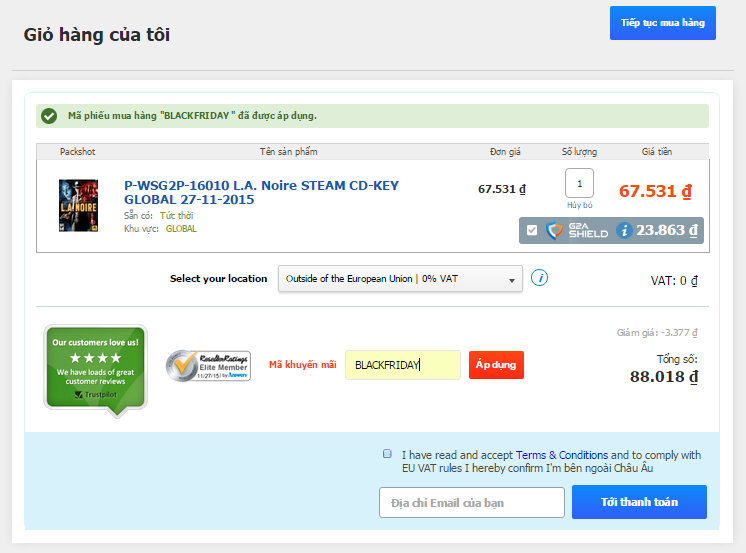
Task: Click the Mã khuyến mãi label
Action: (303, 365)
